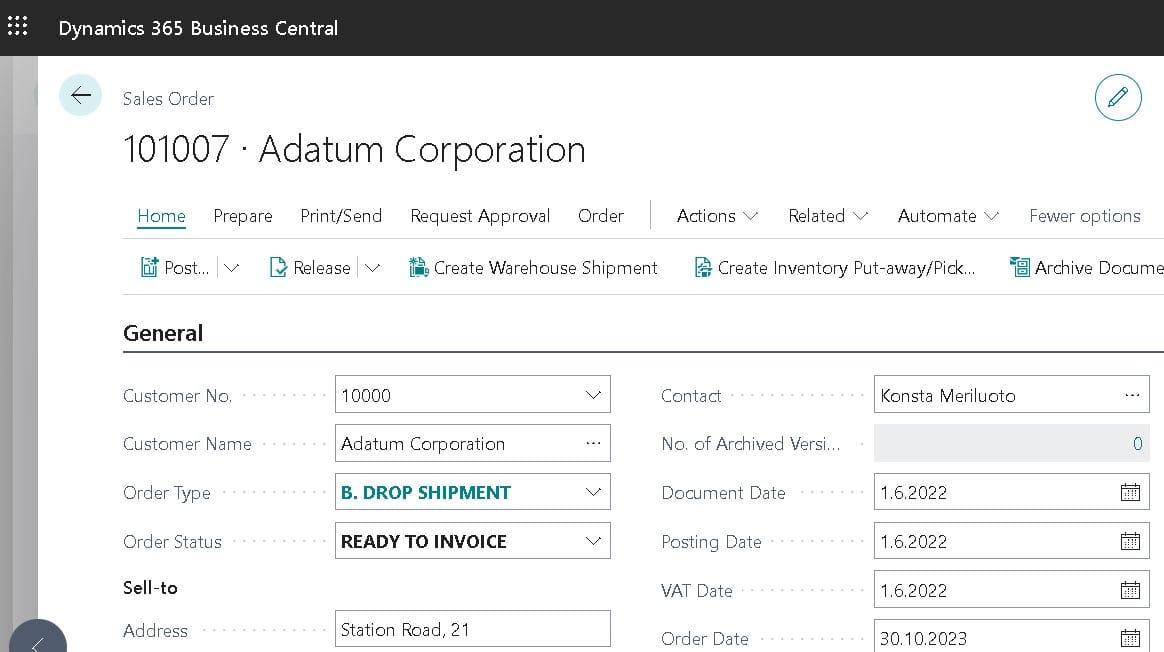Image resolution: width=1164 pixels, height=652 pixels.
Task: Click the Archive Document icon
Action: click(1020, 267)
